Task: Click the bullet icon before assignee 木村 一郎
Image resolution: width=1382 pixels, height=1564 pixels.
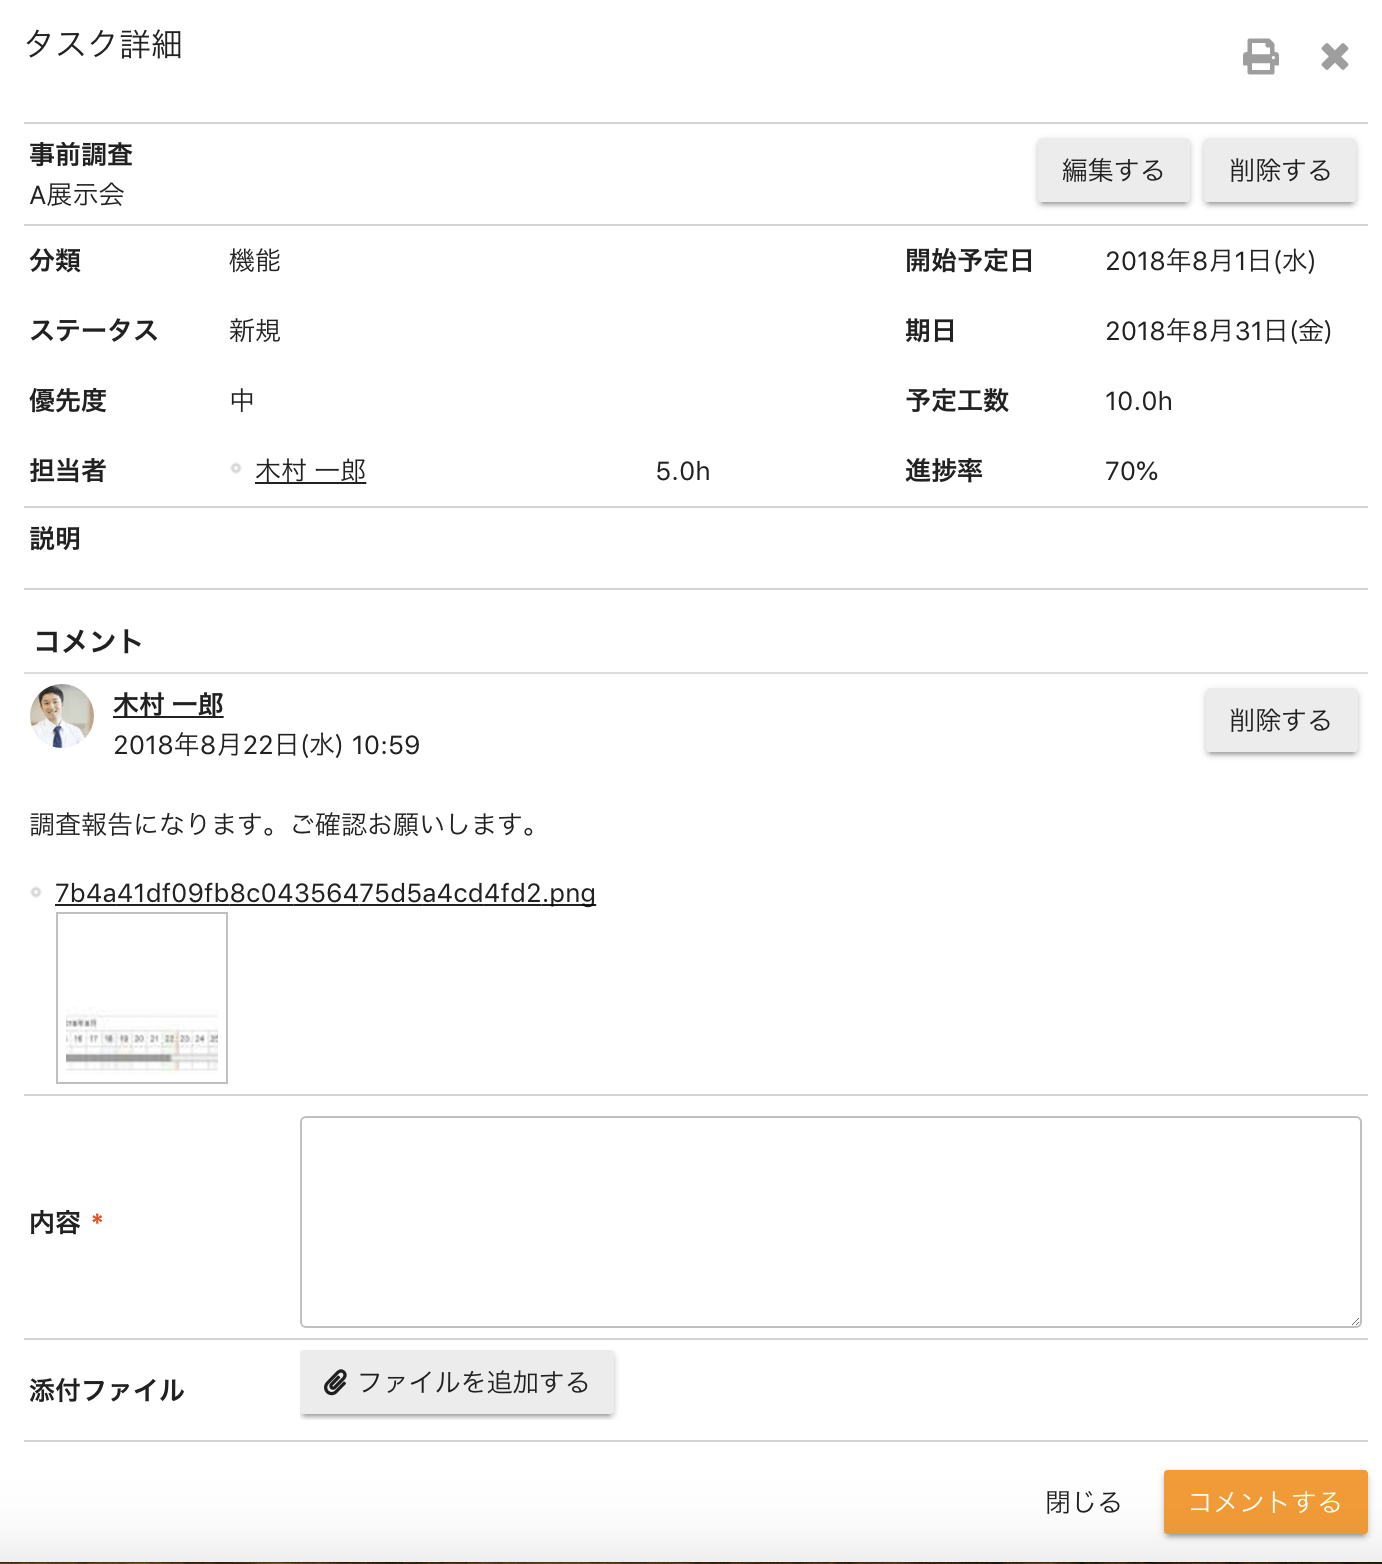Action: [236, 467]
